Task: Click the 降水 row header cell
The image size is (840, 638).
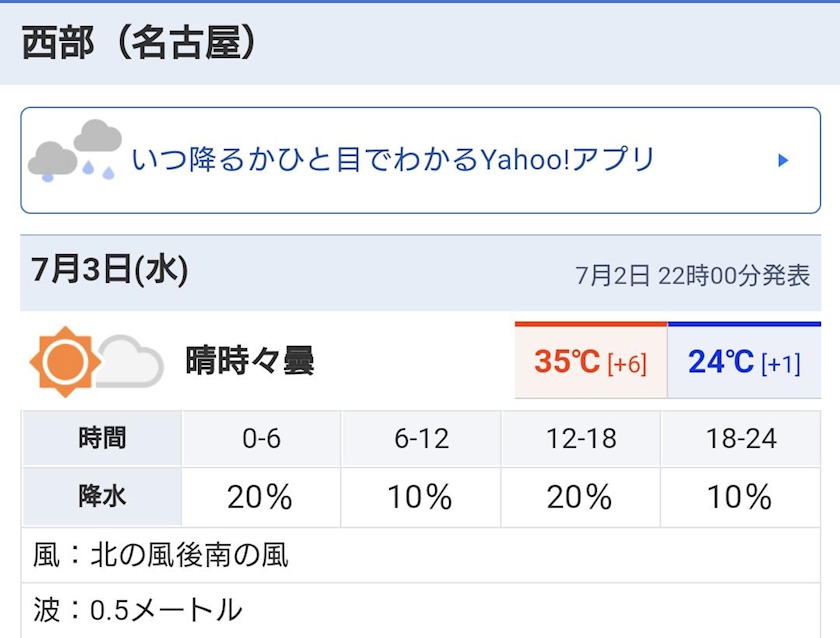Action: click(x=102, y=496)
